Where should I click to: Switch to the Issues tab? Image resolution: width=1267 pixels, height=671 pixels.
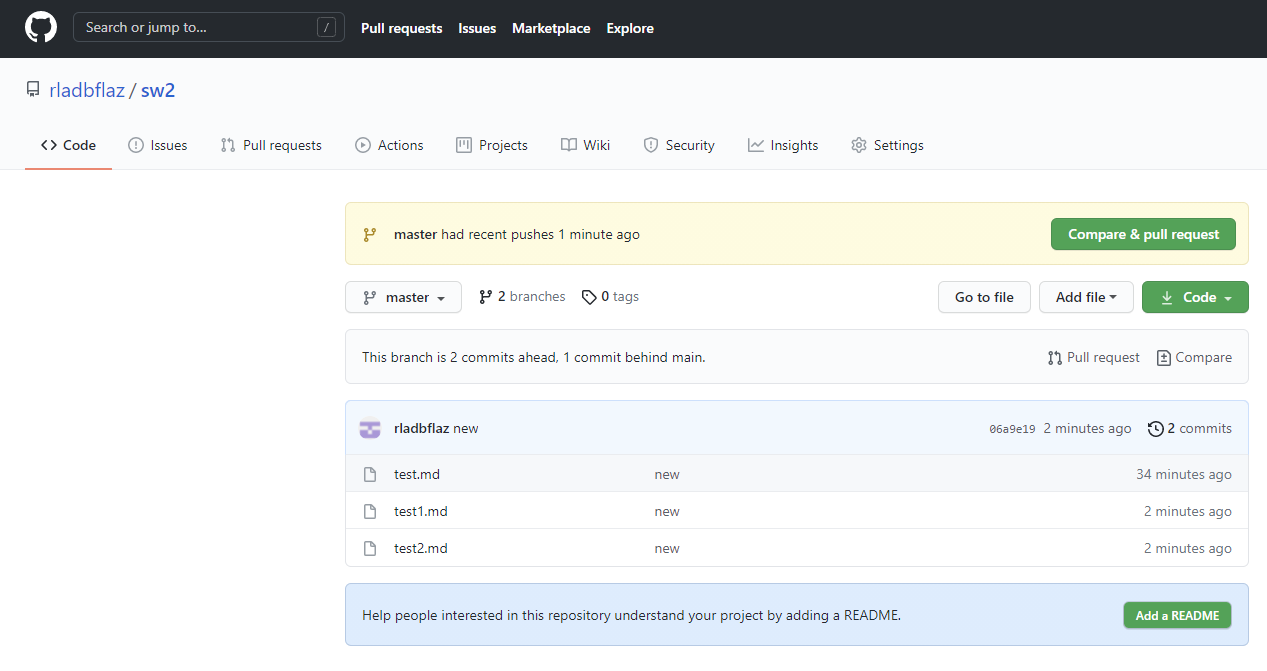click(157, 145)
